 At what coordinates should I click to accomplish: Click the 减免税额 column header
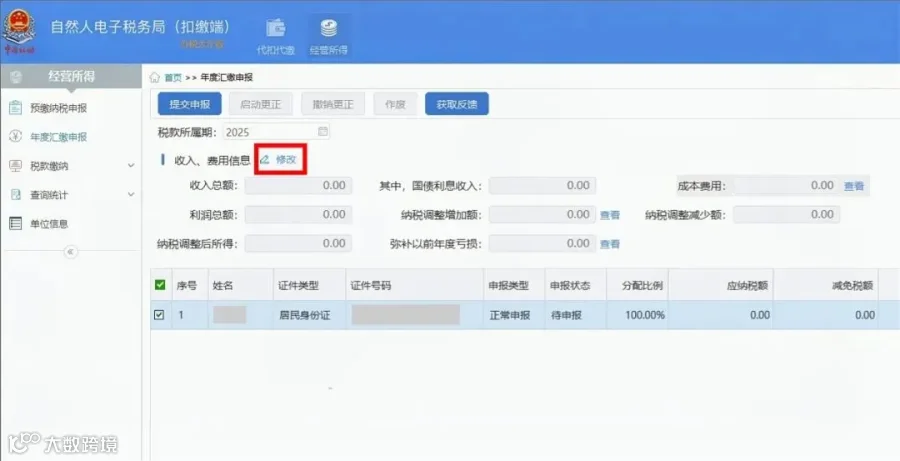point(826,285)
